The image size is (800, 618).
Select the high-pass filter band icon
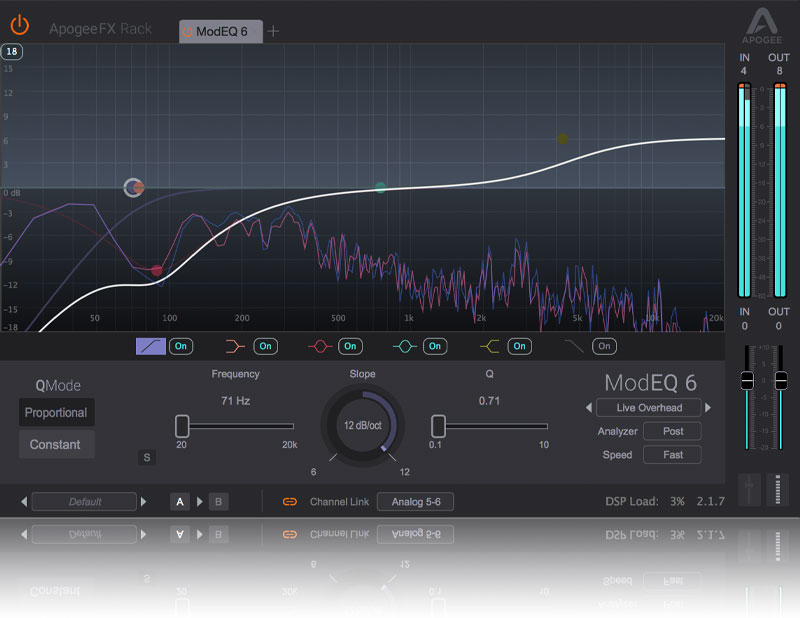tap(150, 346)
